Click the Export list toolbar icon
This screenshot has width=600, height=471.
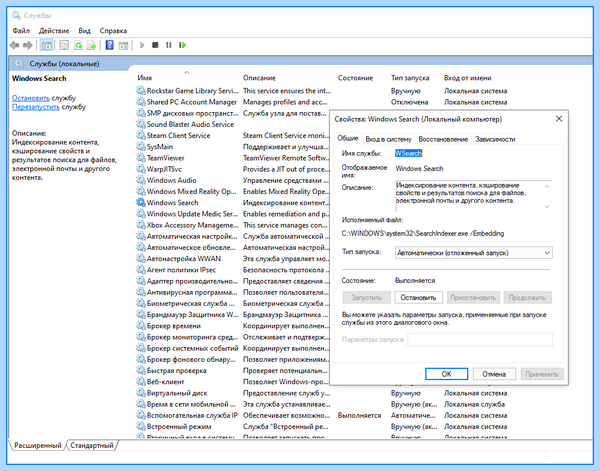pyautogui.click(x=91, y=46)
